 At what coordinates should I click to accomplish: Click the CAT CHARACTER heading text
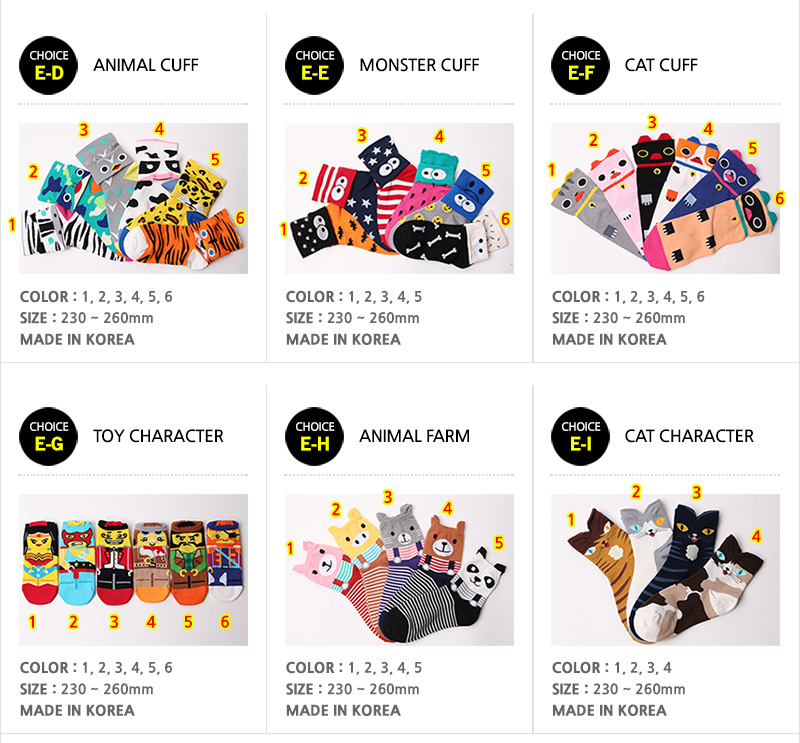(689, 436)
